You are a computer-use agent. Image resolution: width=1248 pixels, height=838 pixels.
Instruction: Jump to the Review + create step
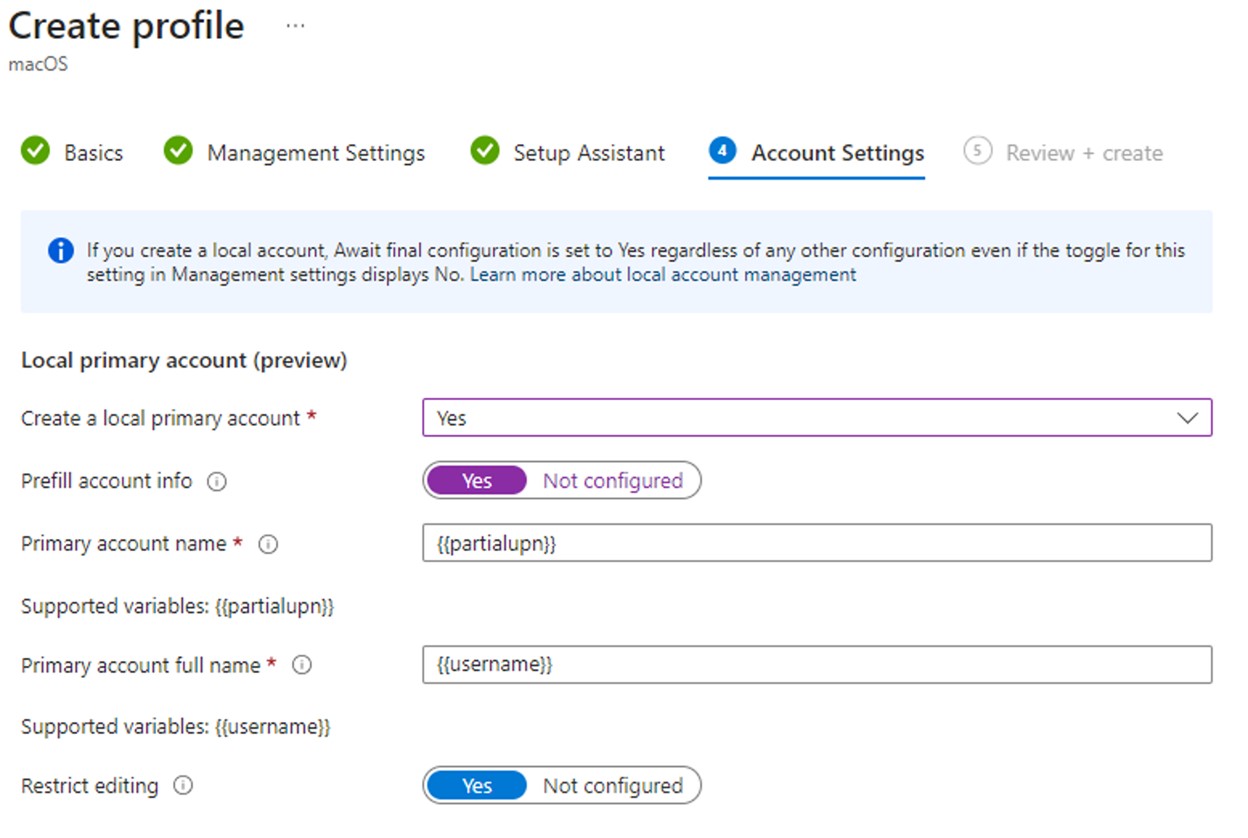[1083, 153]
